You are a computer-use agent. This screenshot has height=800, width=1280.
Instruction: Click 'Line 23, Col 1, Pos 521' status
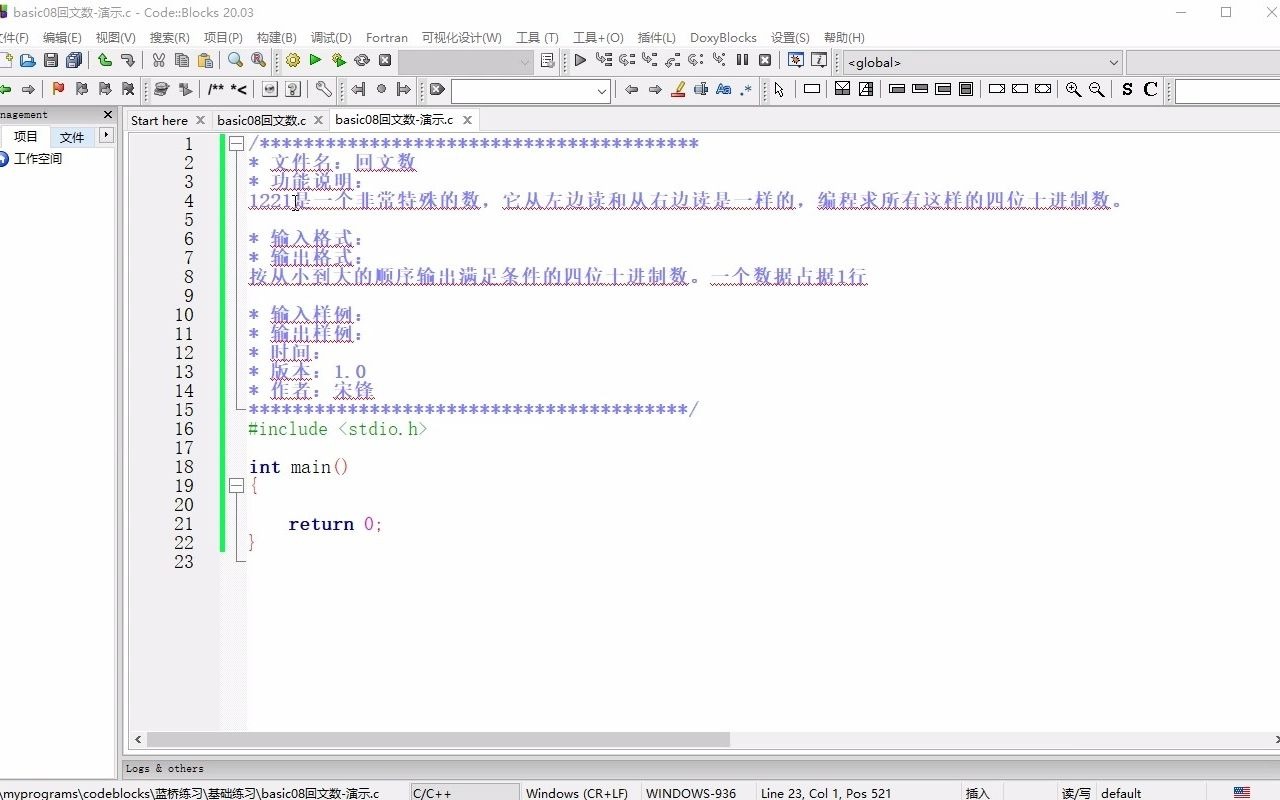(826, 793)
